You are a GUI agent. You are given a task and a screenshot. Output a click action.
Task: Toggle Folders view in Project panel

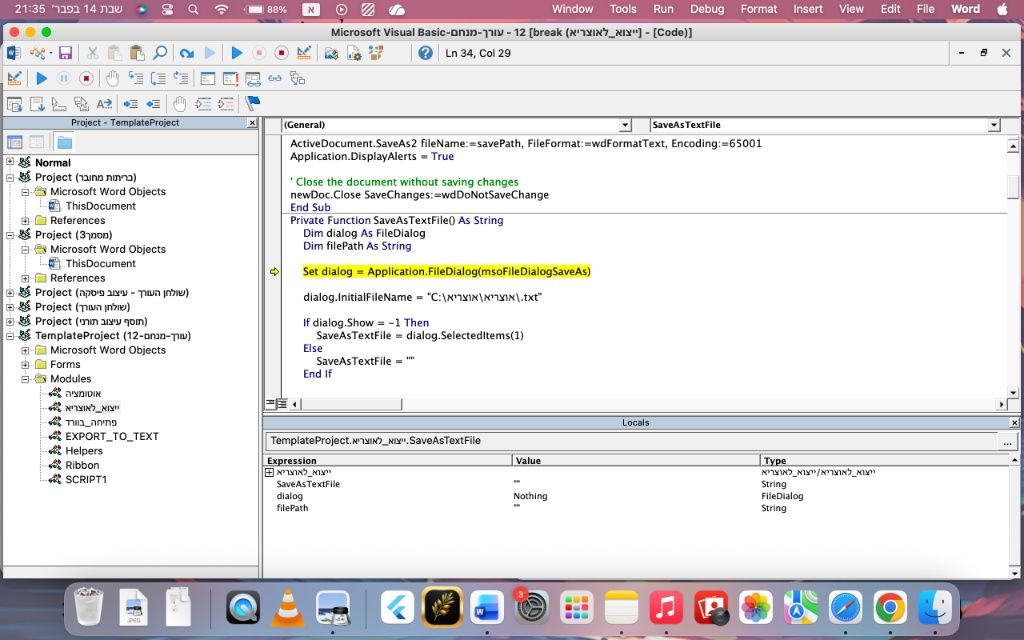tap(64, 142)
